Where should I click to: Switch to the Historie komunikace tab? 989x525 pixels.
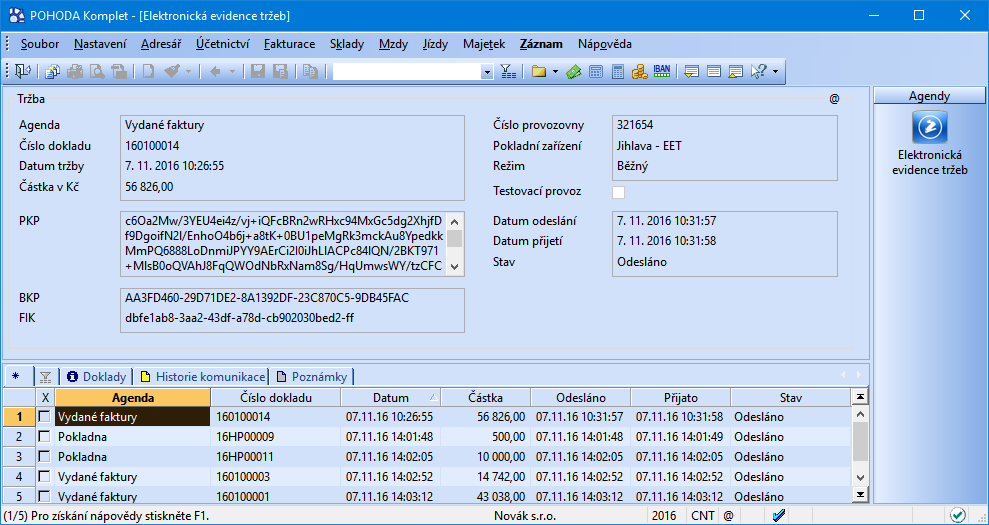coord(202,377)
